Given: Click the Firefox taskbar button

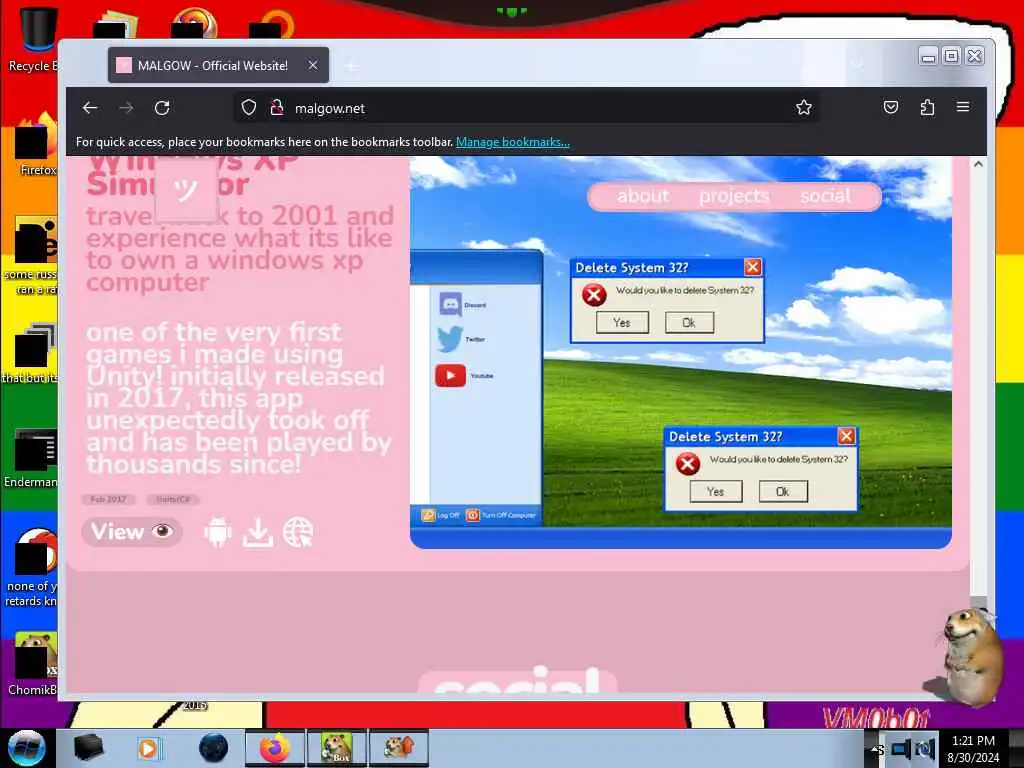Looking at the screenshot, I should coord(274,748).
